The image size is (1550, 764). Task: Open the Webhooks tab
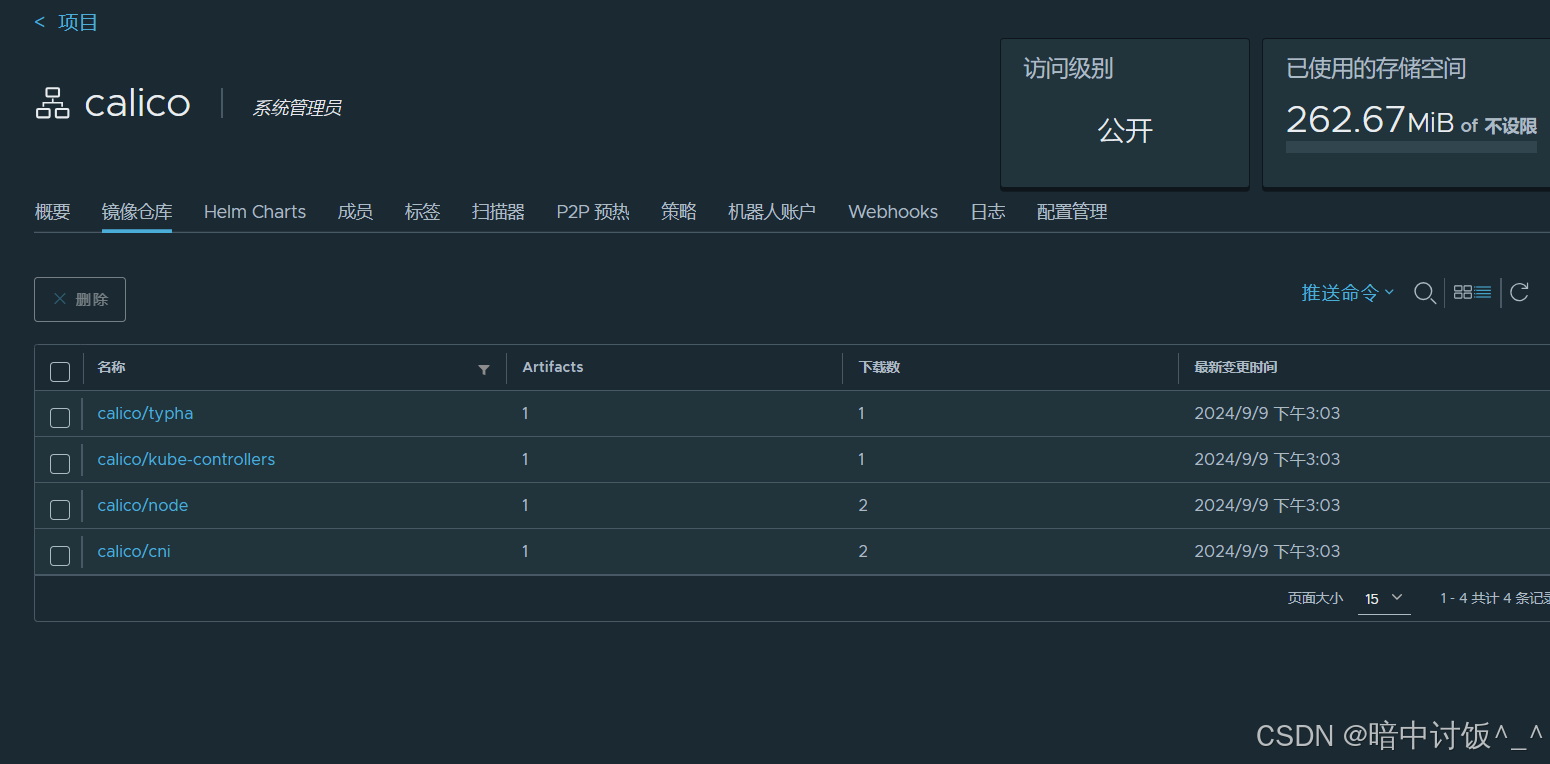(x=893, y=212)
